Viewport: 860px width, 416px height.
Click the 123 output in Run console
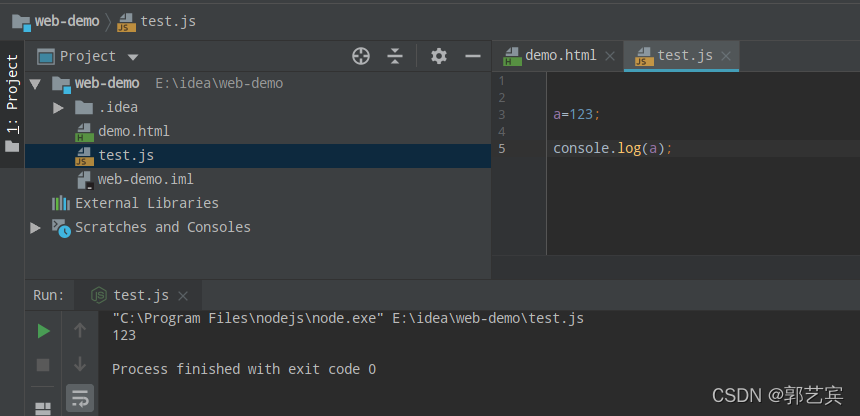[124, 335]
